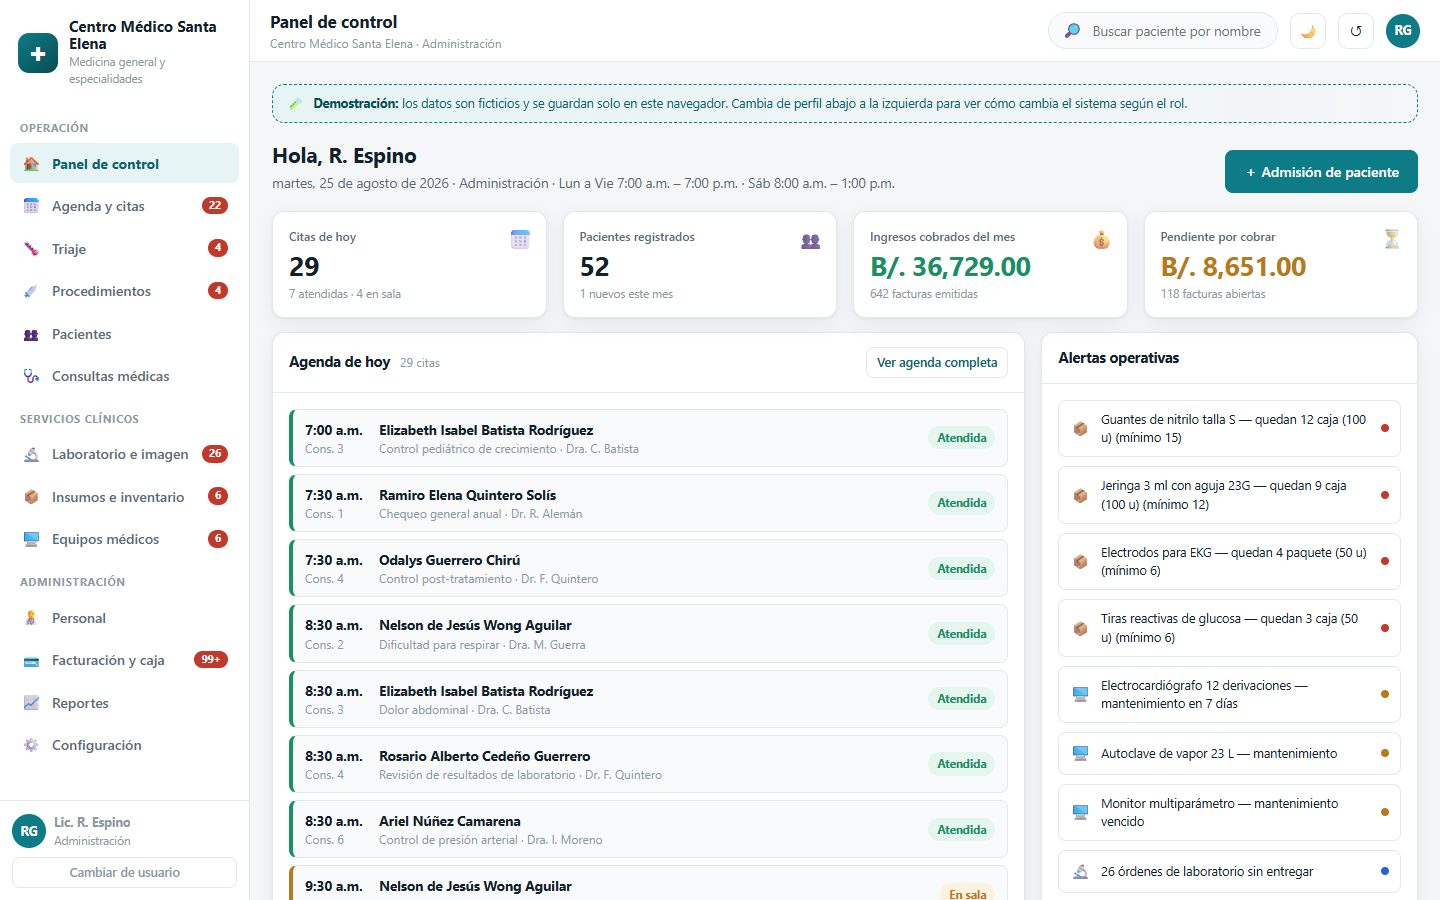Open the Tiras reactivas de glucosa alert
Viewport: 1440px width, 900px height.
1229,628
